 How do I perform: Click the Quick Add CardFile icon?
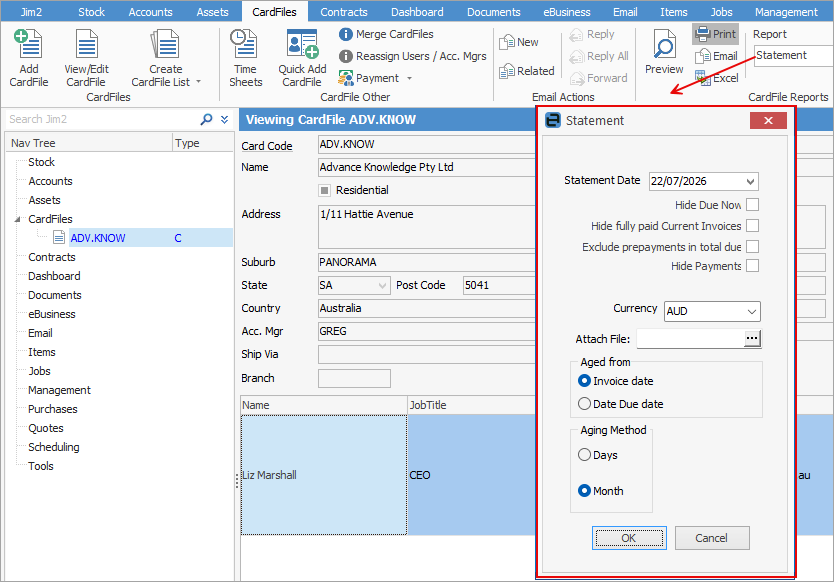coord(302,44)
